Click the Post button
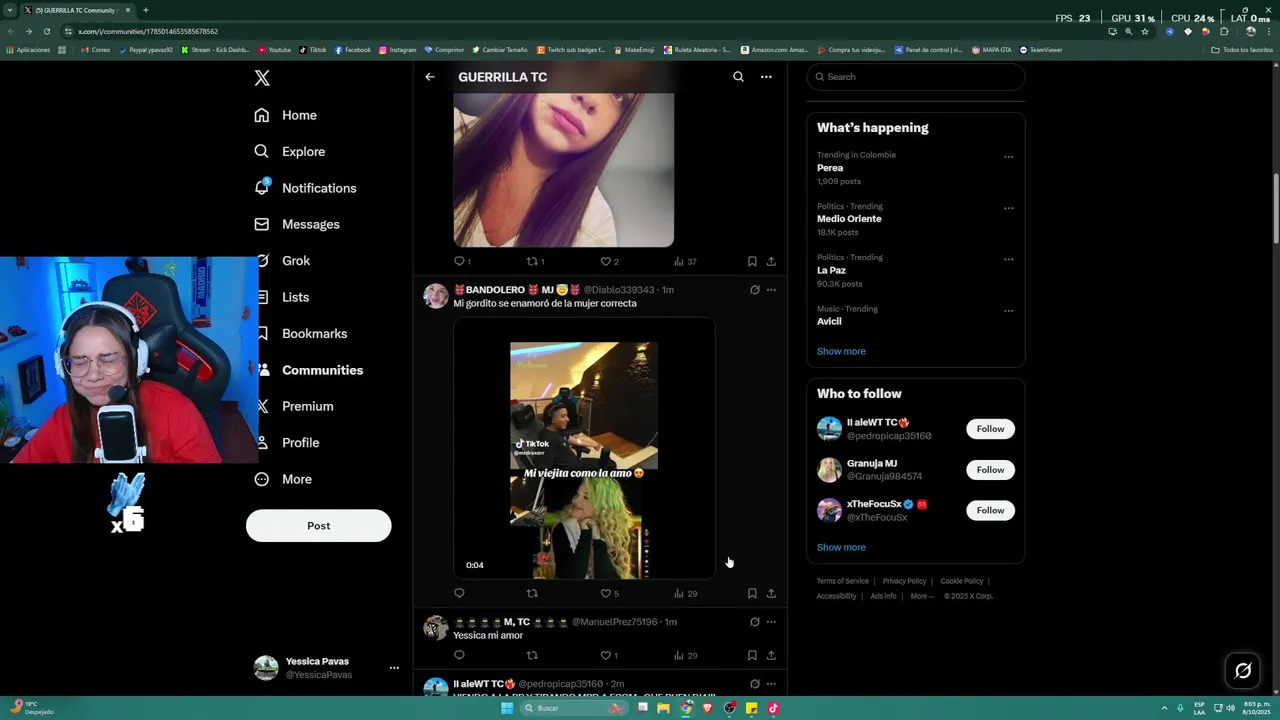 318,526
